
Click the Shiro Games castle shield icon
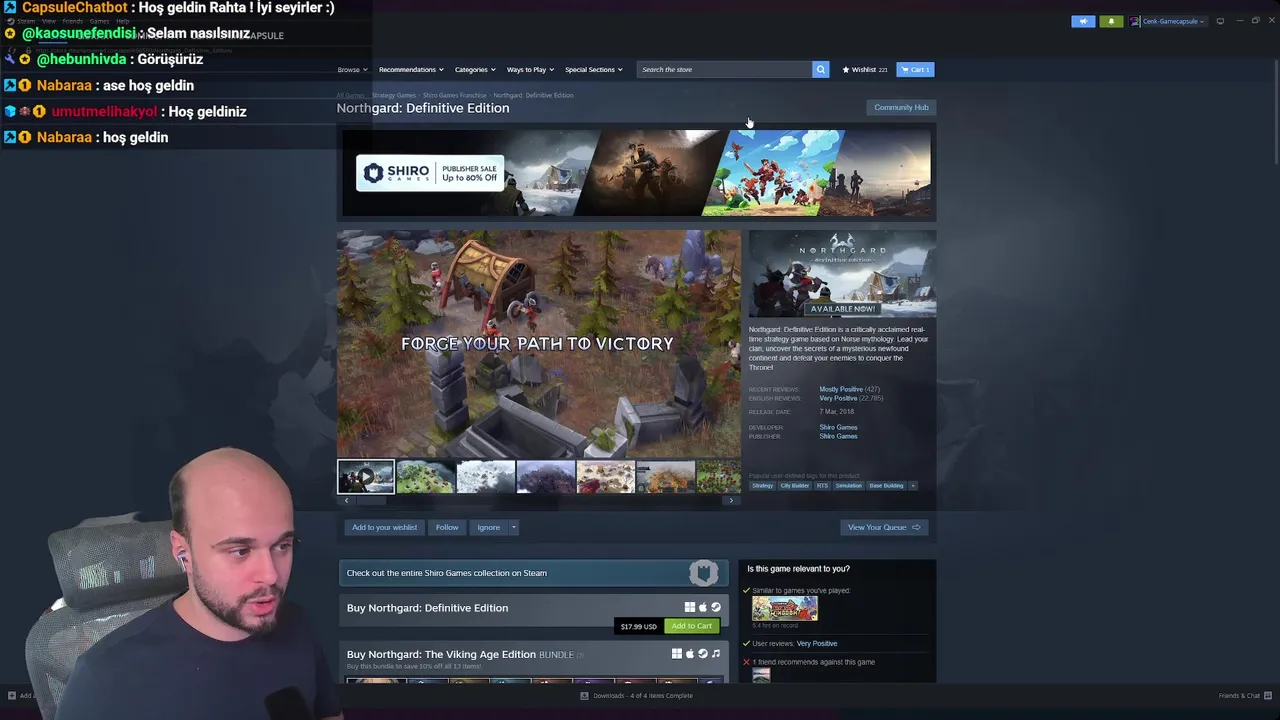coord(704,573)
